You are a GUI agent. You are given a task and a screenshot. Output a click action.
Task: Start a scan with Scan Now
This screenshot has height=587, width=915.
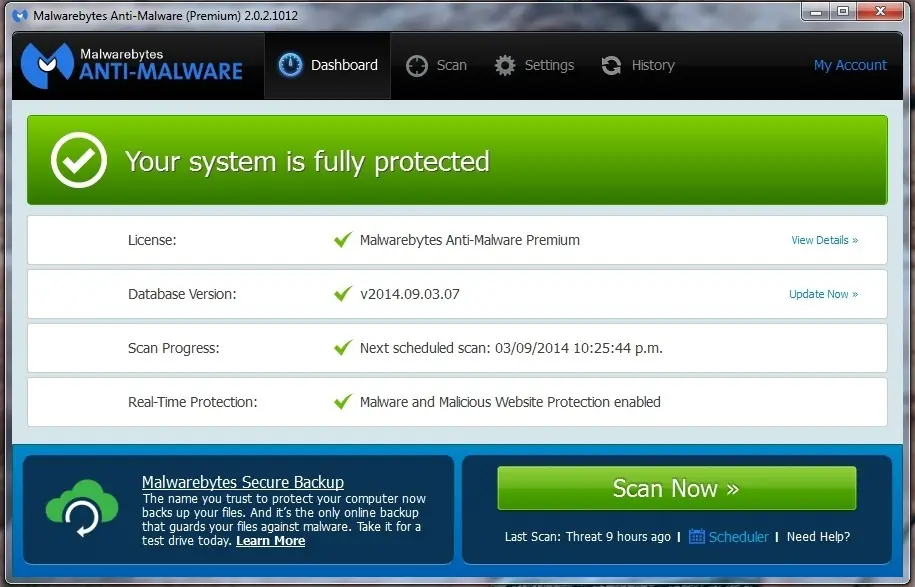pos(677,488)
